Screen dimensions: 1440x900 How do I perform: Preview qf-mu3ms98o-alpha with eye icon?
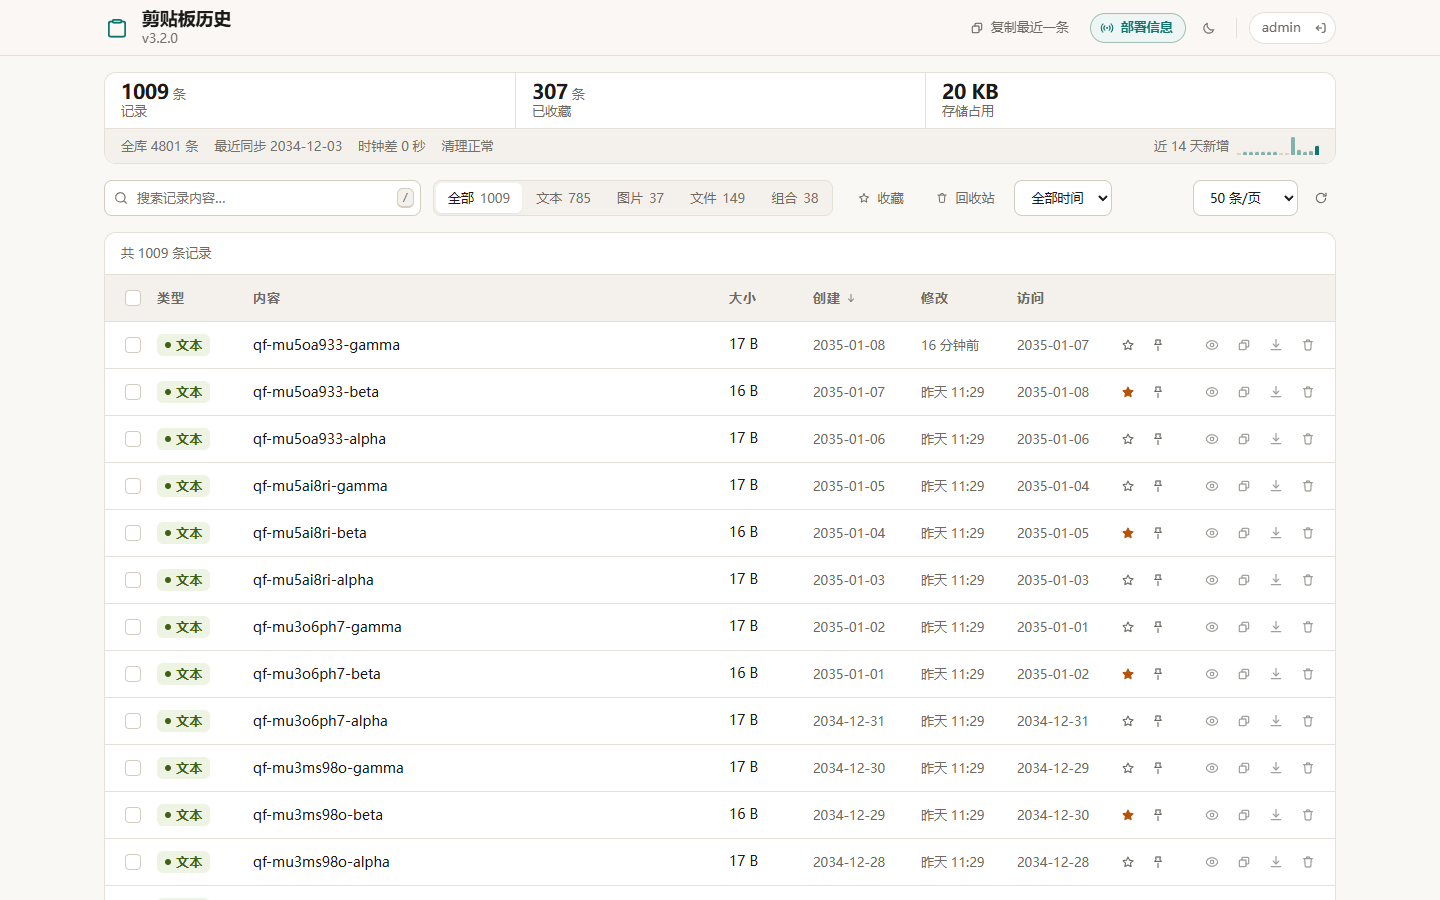coord(1212,862)
